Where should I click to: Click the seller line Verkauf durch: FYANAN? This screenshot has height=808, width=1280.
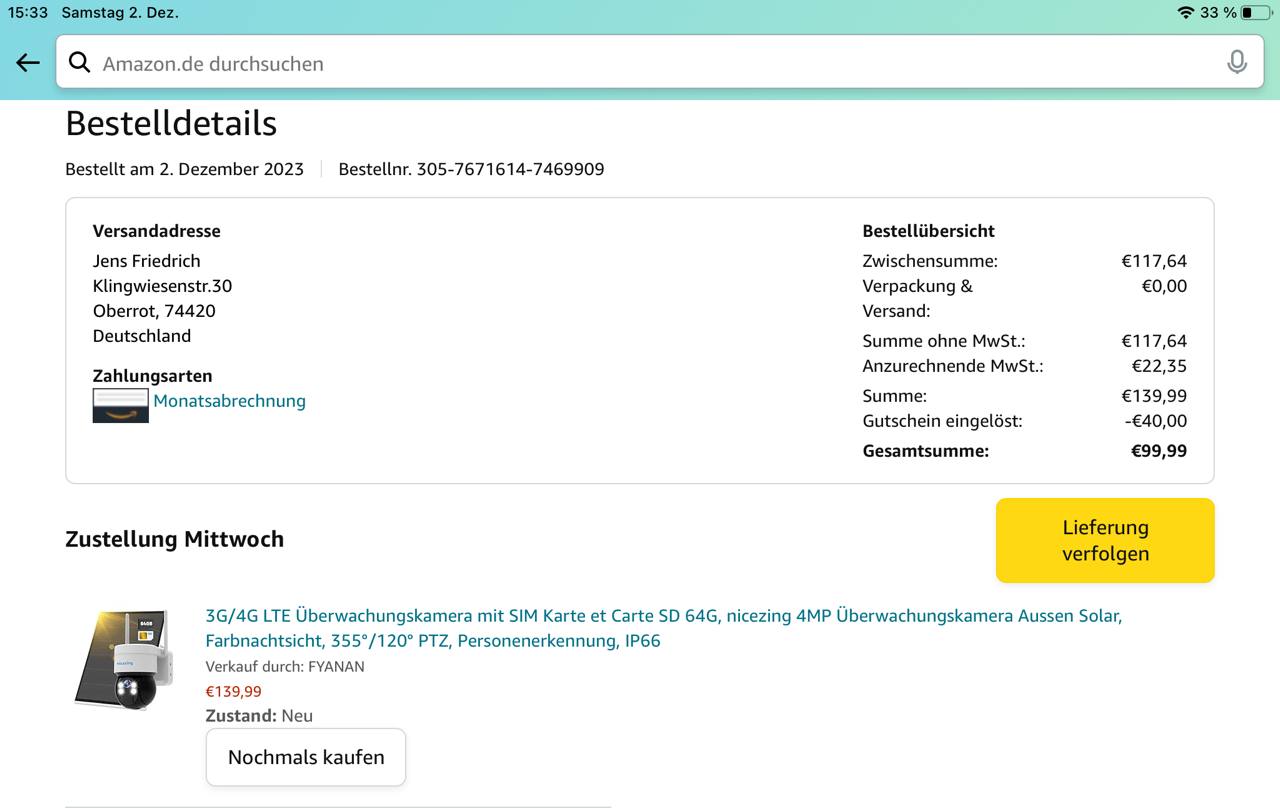point(285,666)
